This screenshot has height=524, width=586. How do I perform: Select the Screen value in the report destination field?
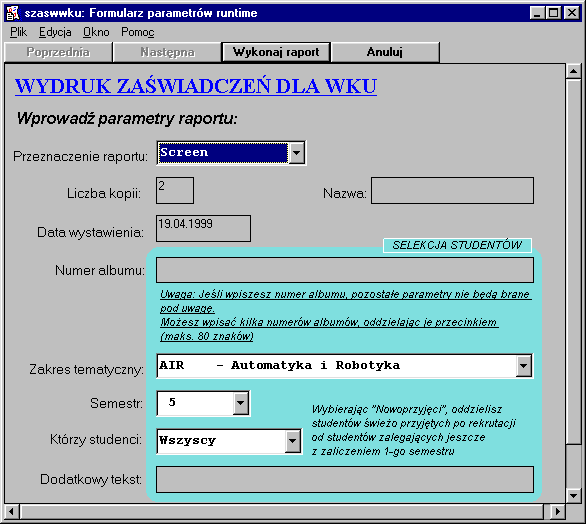click(223, 152)
